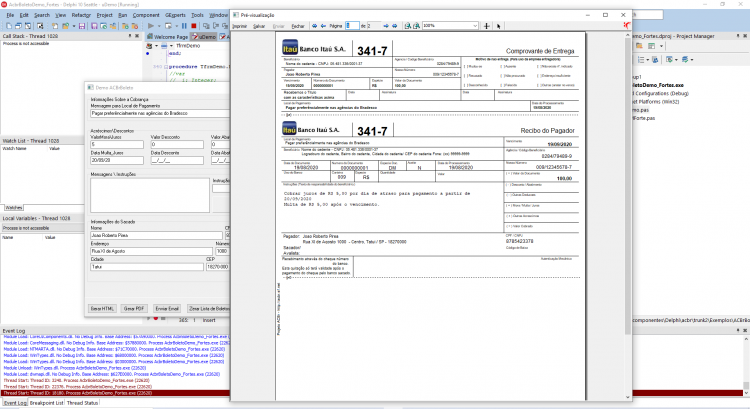Go to last page in preview toolbar
This screenshot has height=409, width=750.
tap(395, 26)
